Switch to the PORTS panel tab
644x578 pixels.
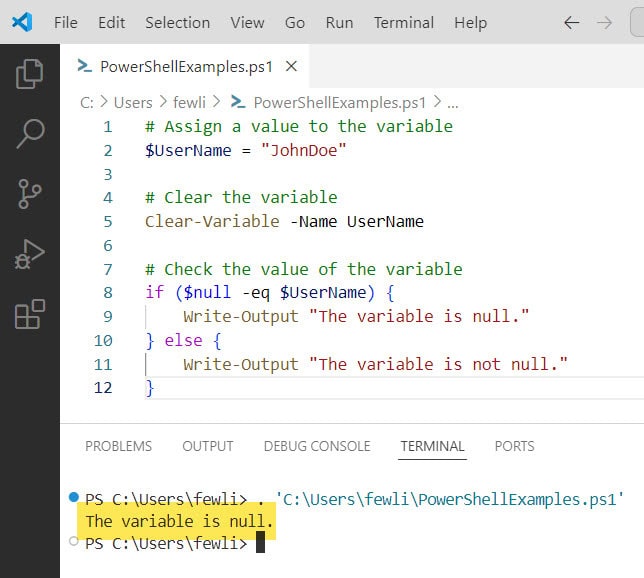(514, 446)
